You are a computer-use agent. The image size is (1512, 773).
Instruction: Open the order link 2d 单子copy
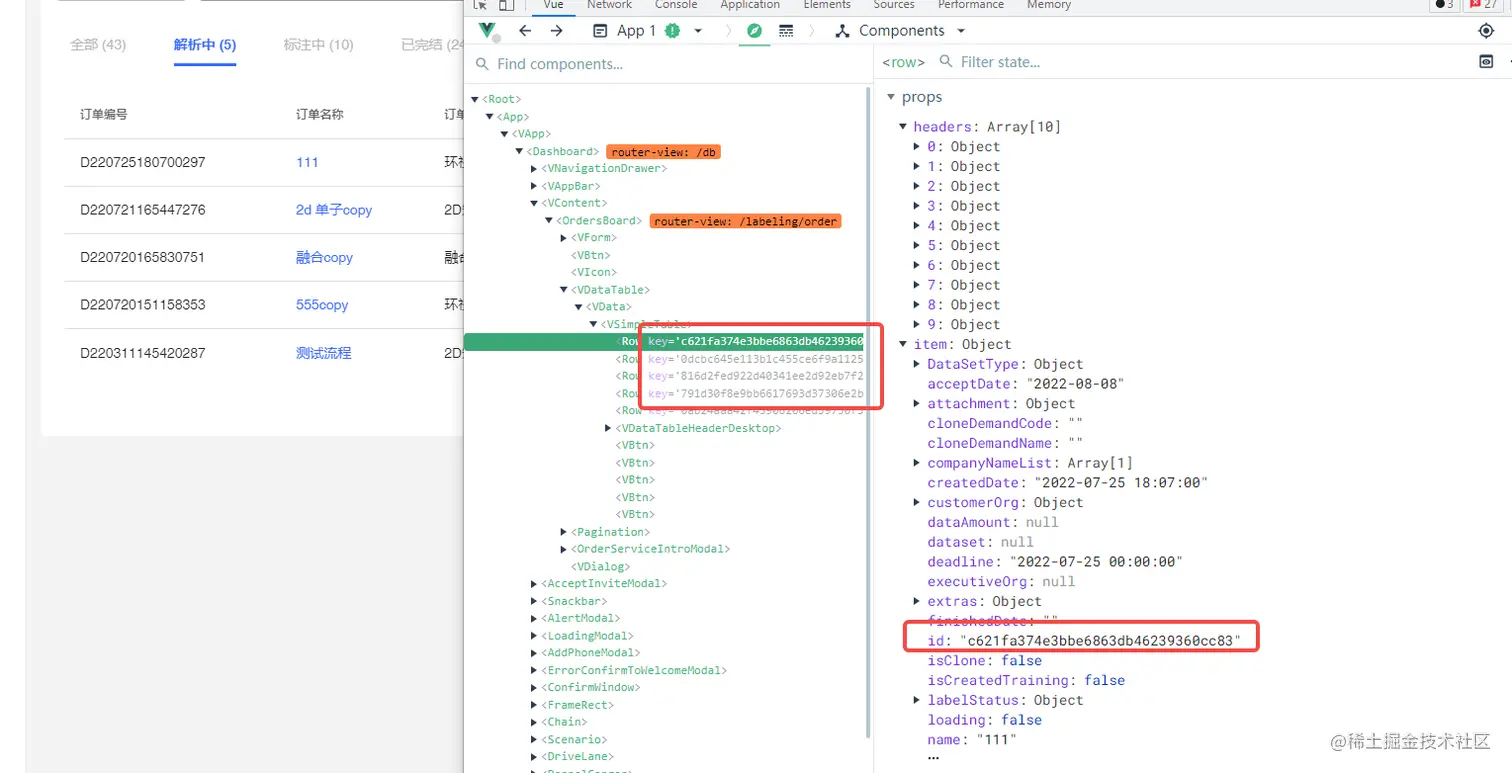(334, 210)
